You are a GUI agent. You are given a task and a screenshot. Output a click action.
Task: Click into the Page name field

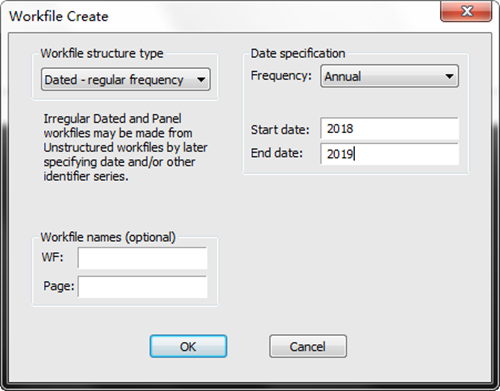click(142, 286)
